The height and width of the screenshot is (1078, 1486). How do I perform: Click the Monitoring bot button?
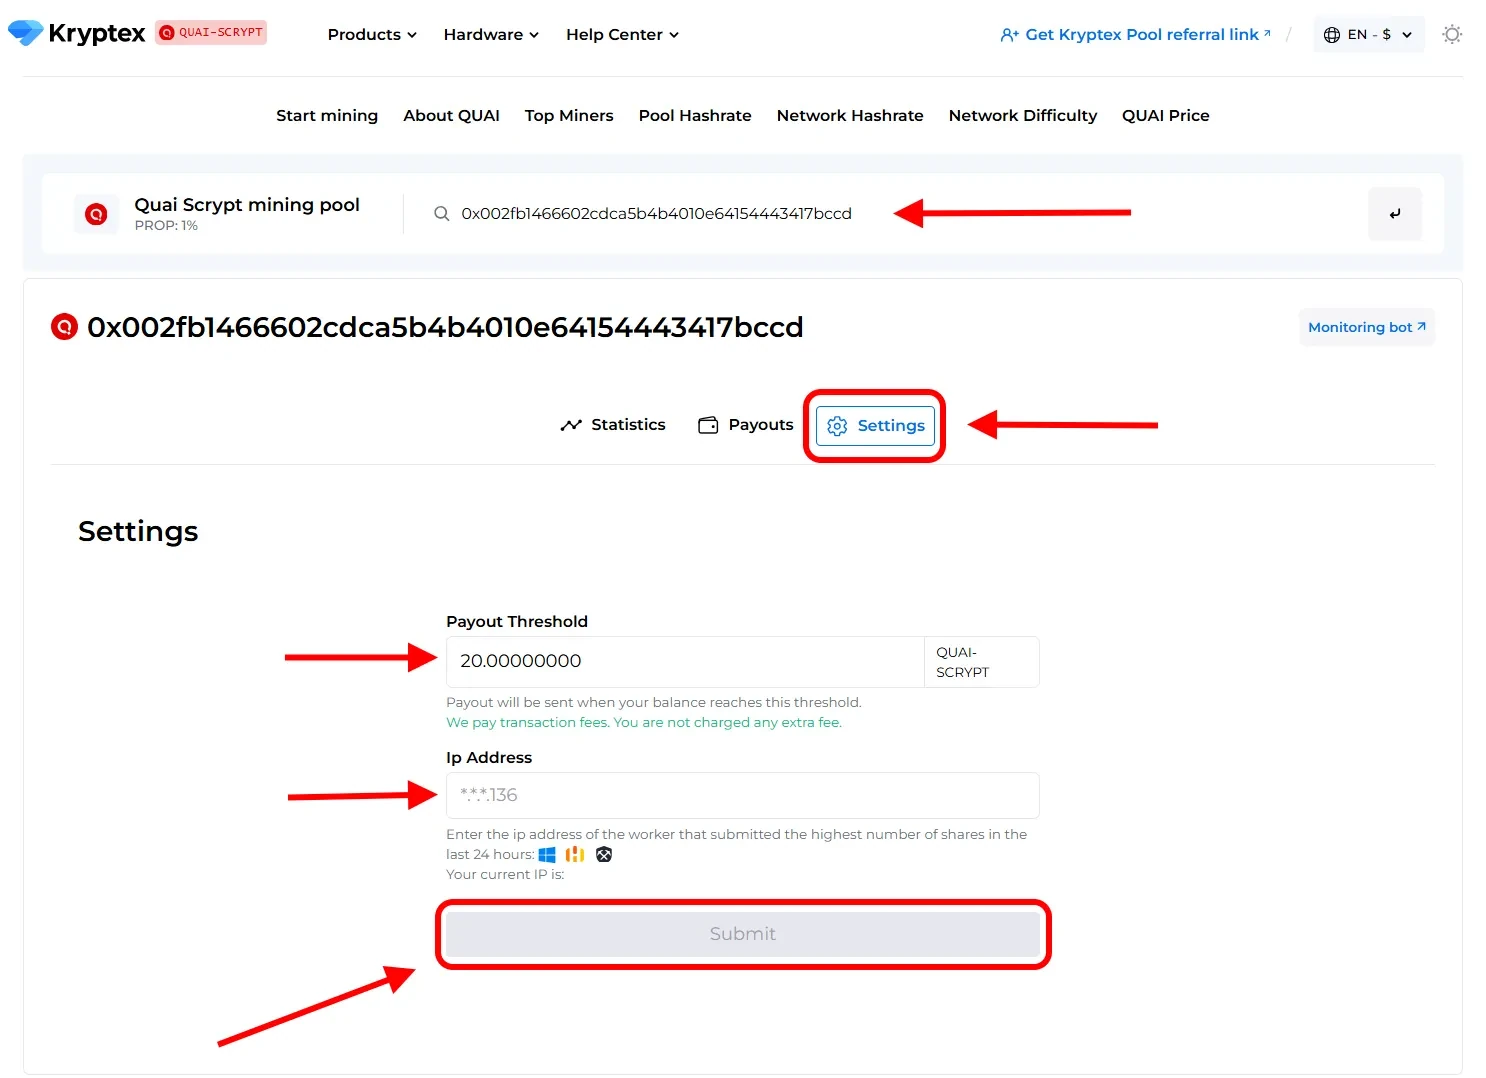tap(1367, 327)
